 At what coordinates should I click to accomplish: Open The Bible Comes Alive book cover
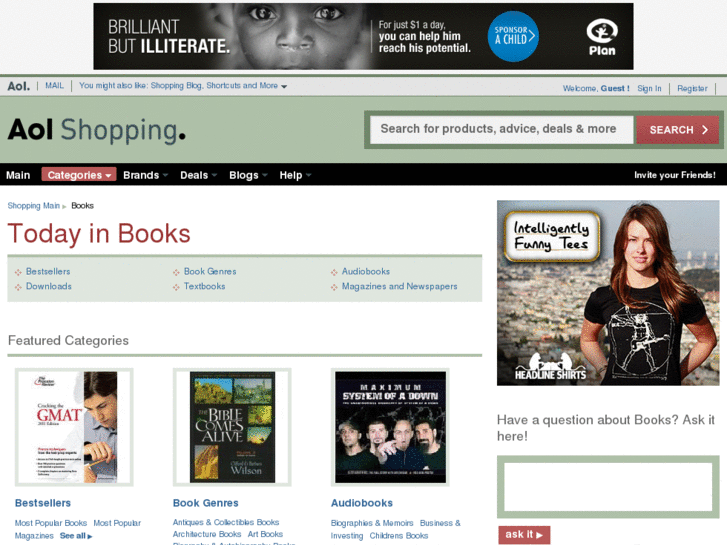point(232,427)
